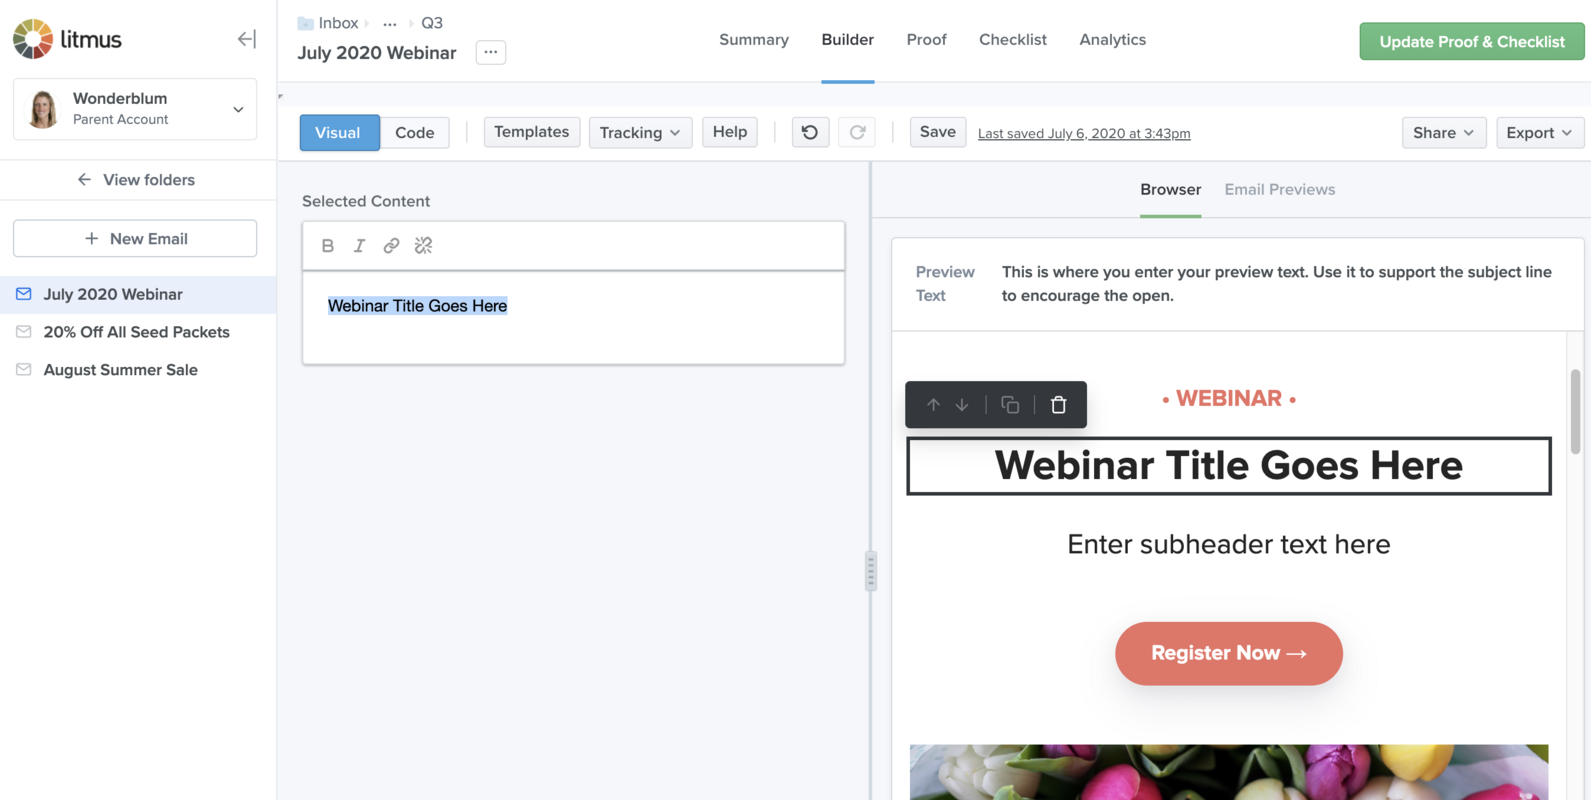
Task: Select the WEBINAR label in preview
Action: click(1229, 399)
